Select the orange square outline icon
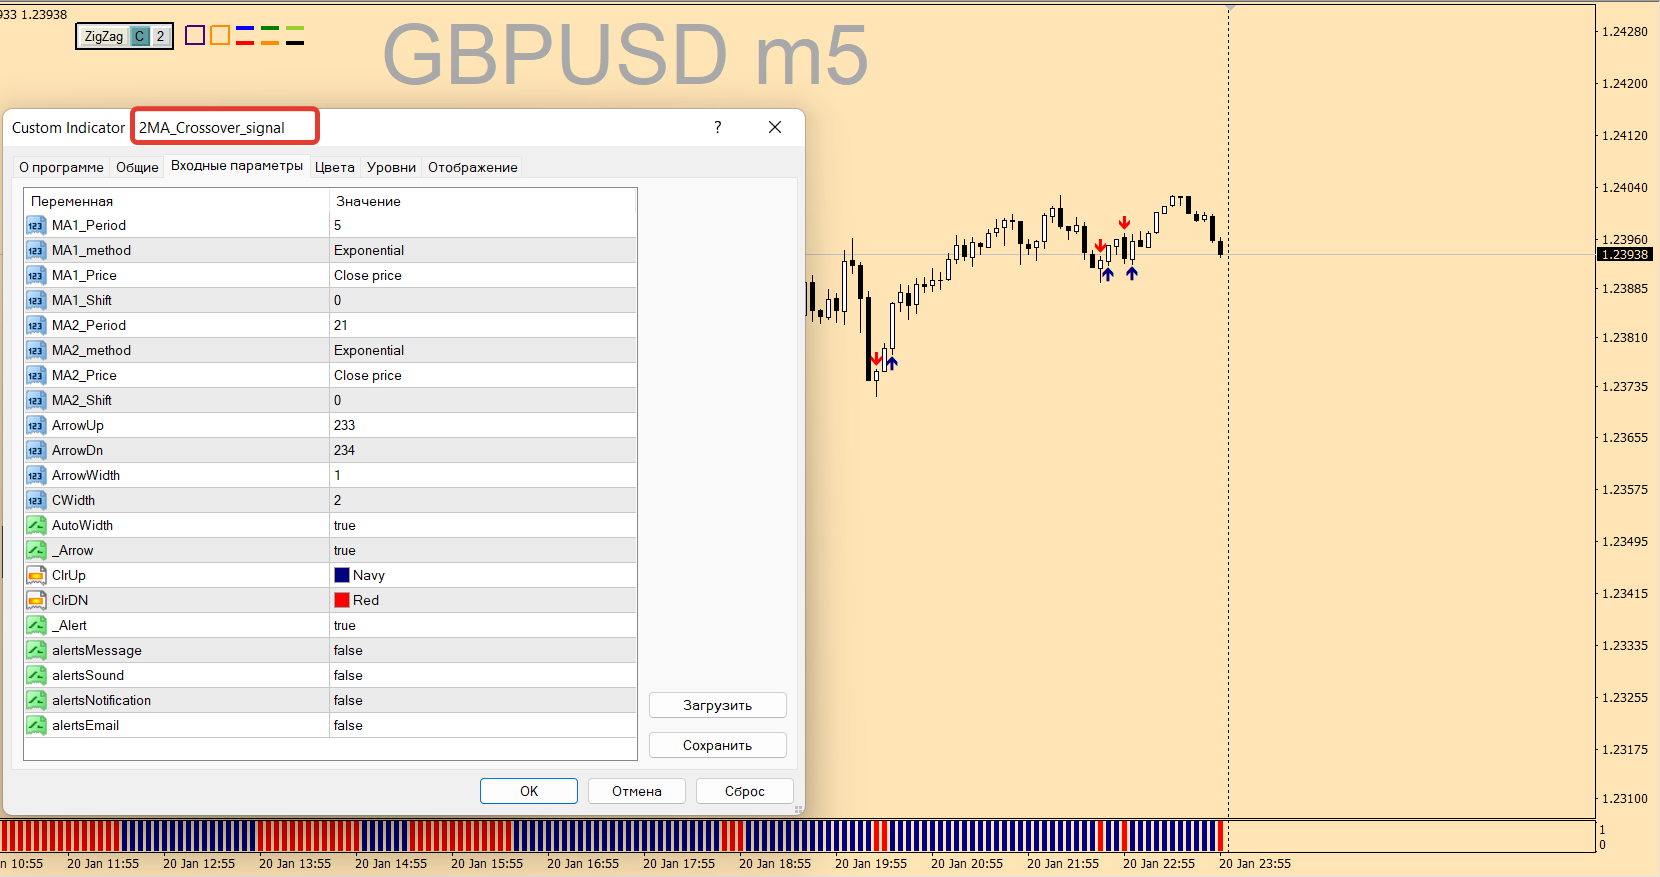Viewport: 1660px width, 877px height. [x=220, y=35]
